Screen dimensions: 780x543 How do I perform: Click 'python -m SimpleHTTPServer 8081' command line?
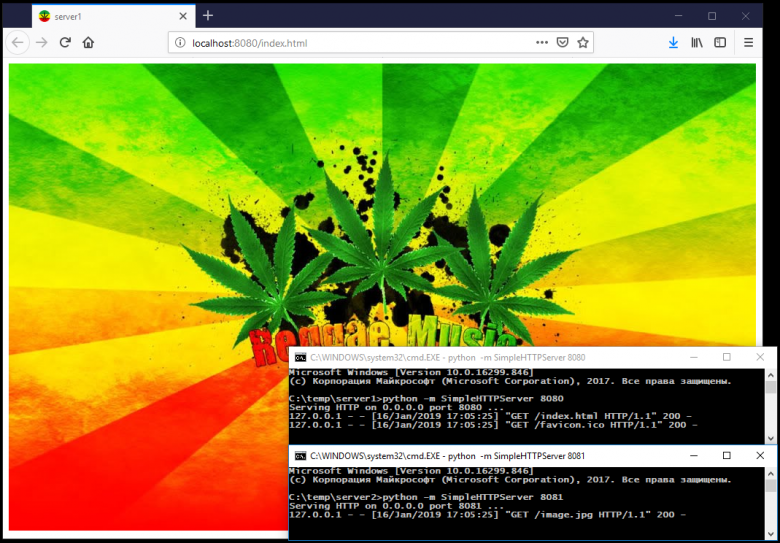pyautogui.click(x=473, y=497)
